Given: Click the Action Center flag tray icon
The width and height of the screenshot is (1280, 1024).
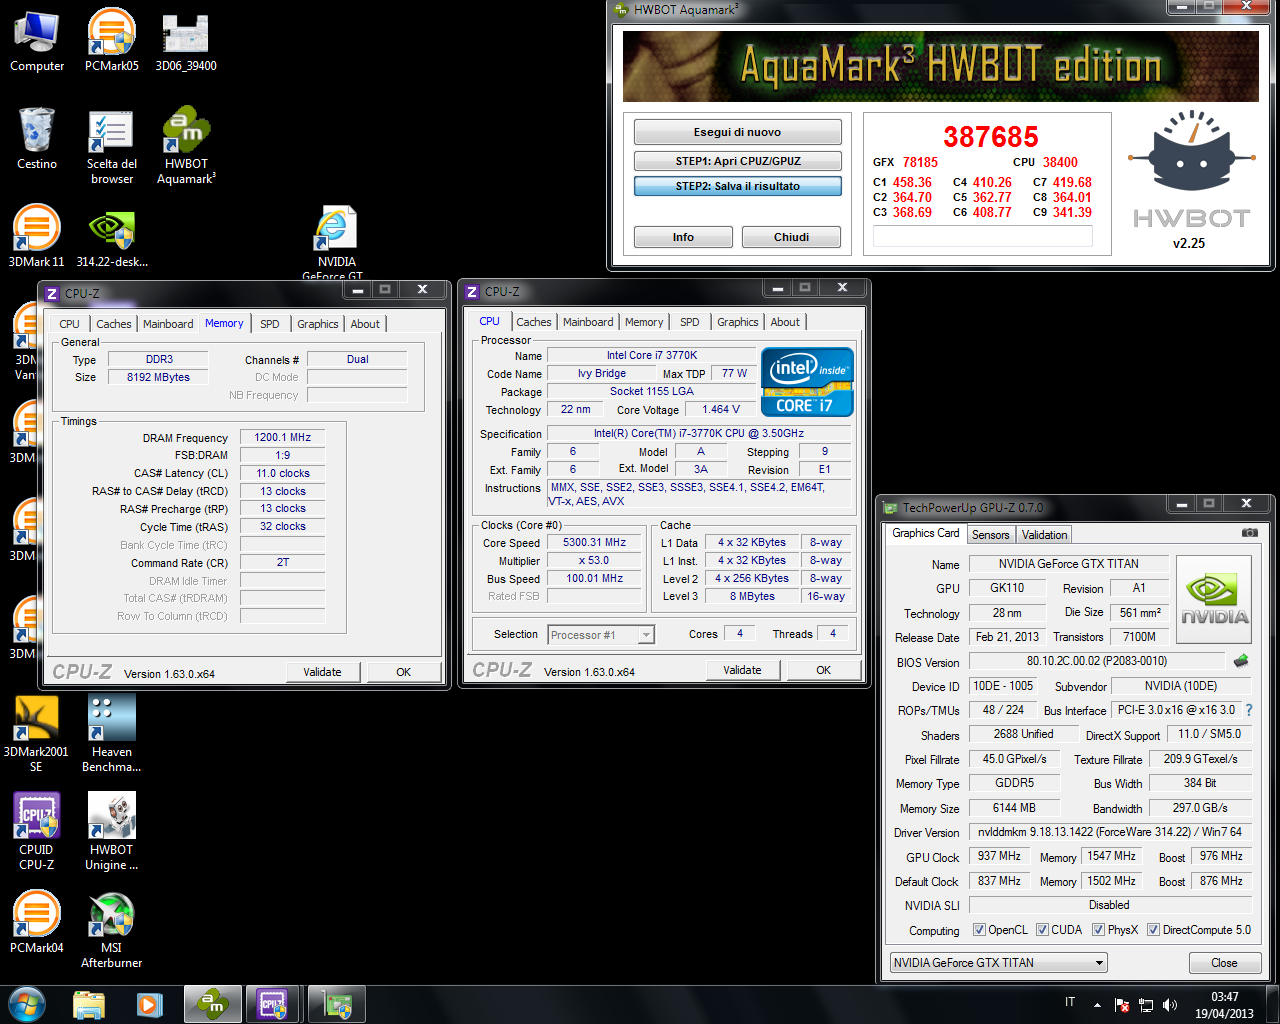Looking at the screenshot, I should tap(1122, 1004).
